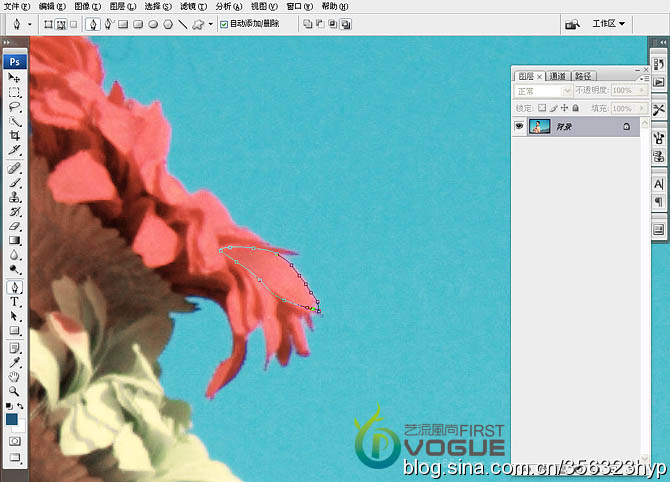The height and width of the screenshot is (482, 670).
Task: Switch to the 通道 tab
Action: click(557, 75)
